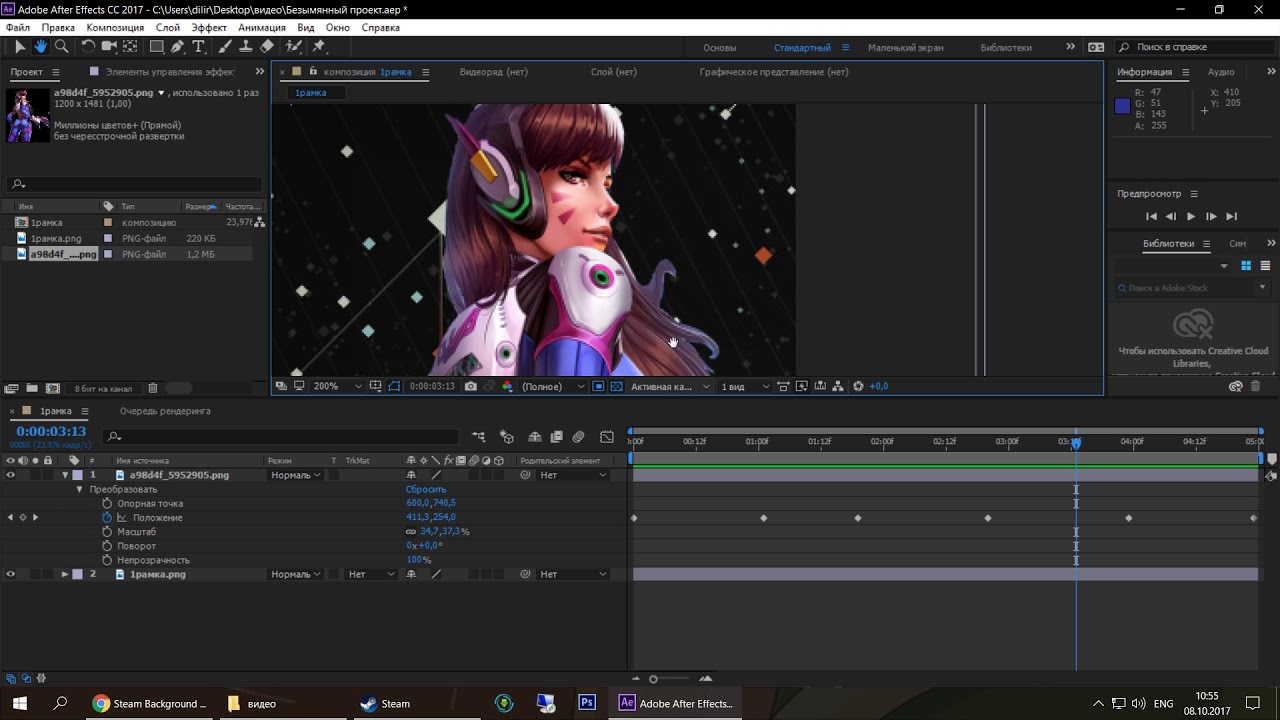The width and height of the screenshot is (1280, 720).
Task: Toggle composition viewer lock icon
Action: pos(314,72)
